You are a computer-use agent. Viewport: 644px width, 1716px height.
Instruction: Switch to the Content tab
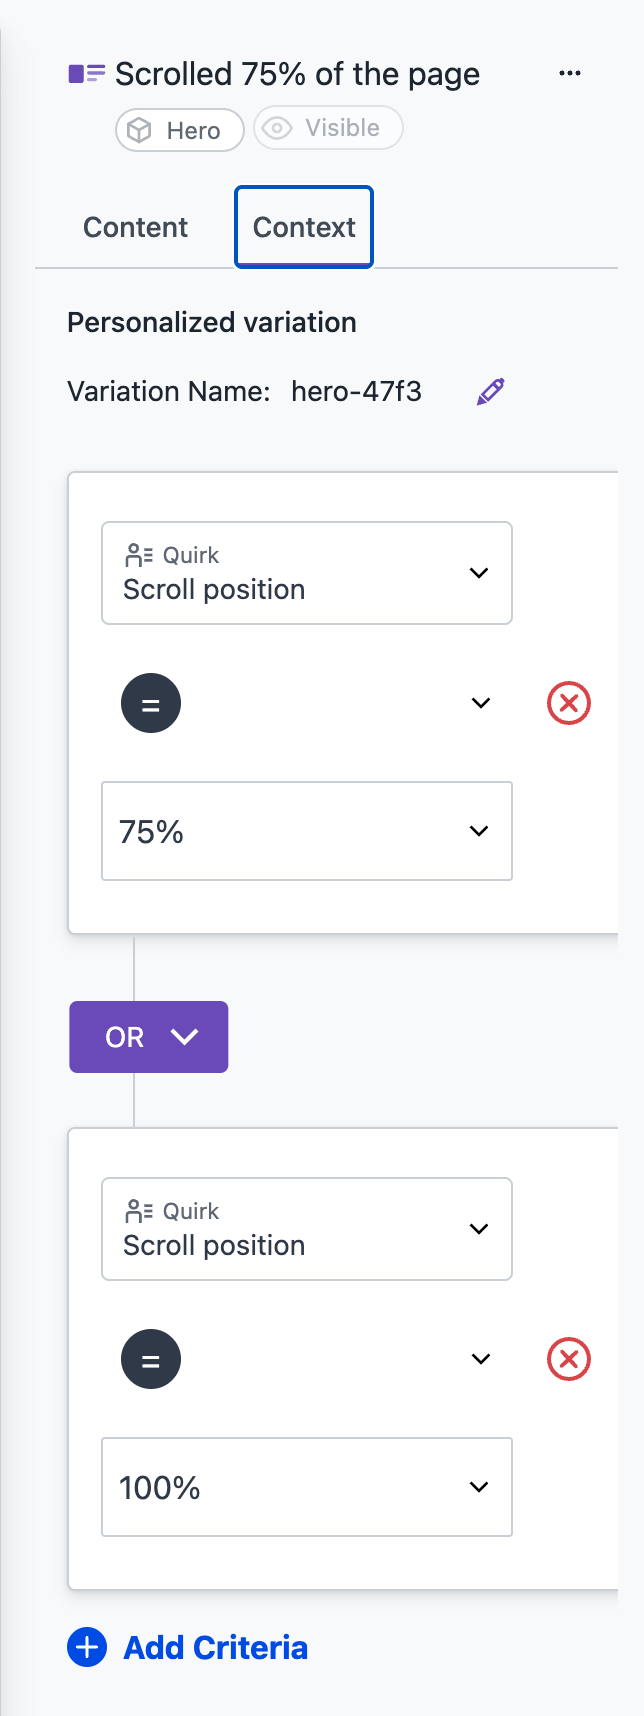tap(135, 227)
